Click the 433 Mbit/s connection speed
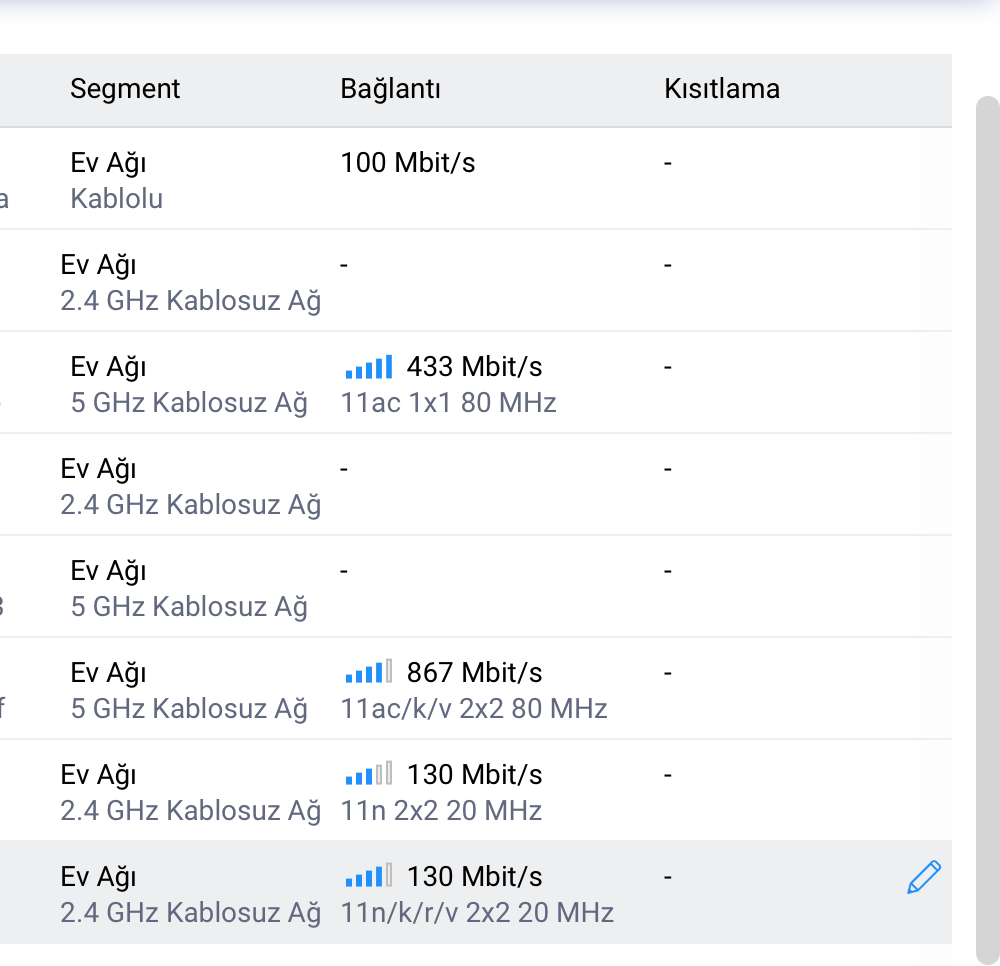The width and height of the screenshot is (1000, 966). coord(474,367)
